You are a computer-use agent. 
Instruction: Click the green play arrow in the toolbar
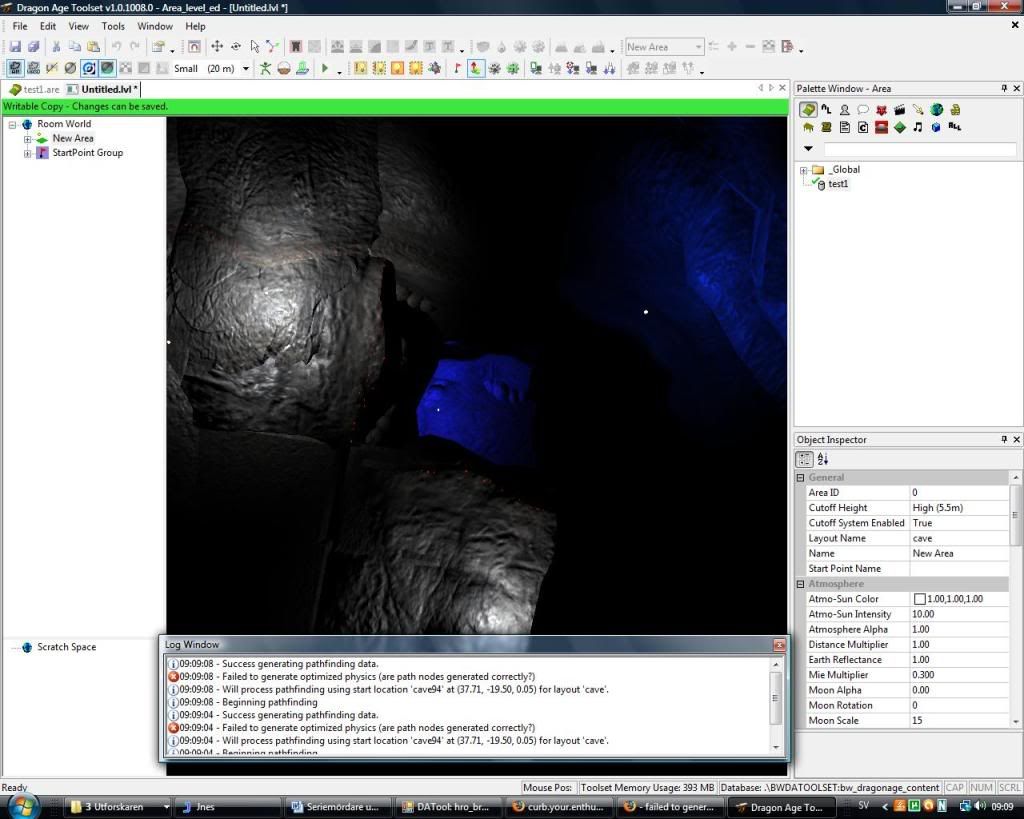point(325,68)
